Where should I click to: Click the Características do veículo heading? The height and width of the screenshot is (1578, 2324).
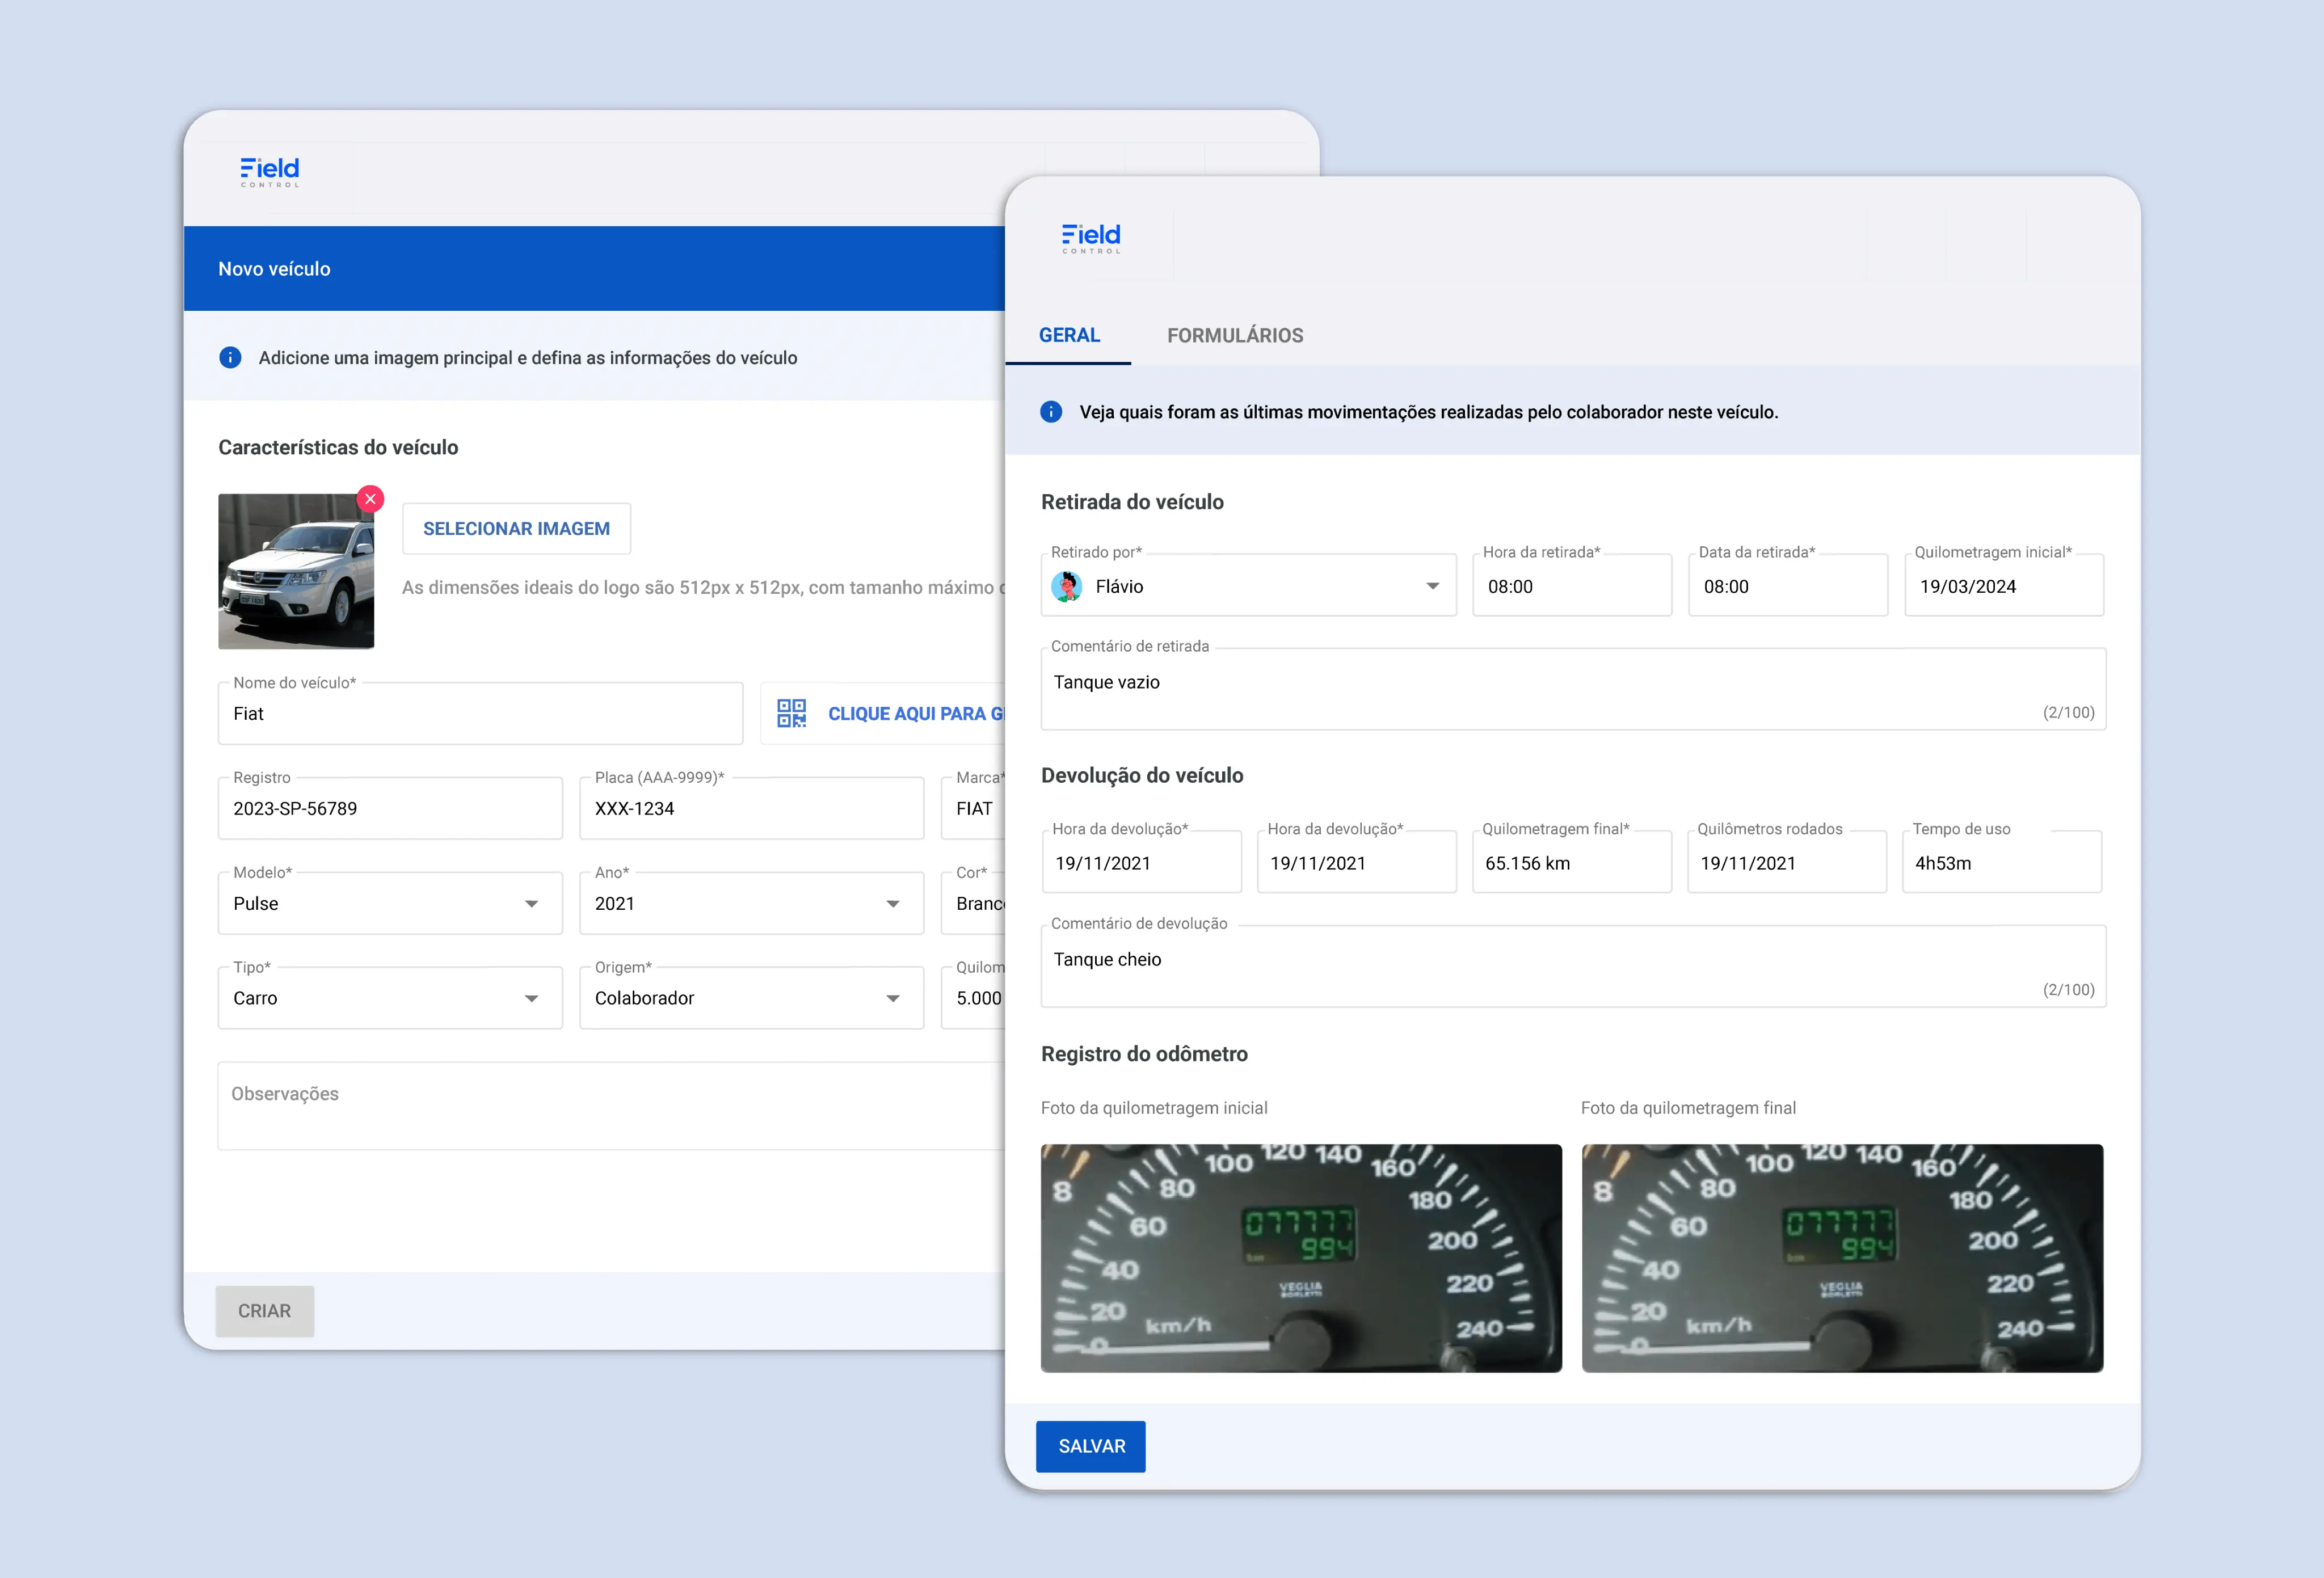[338, 447]
